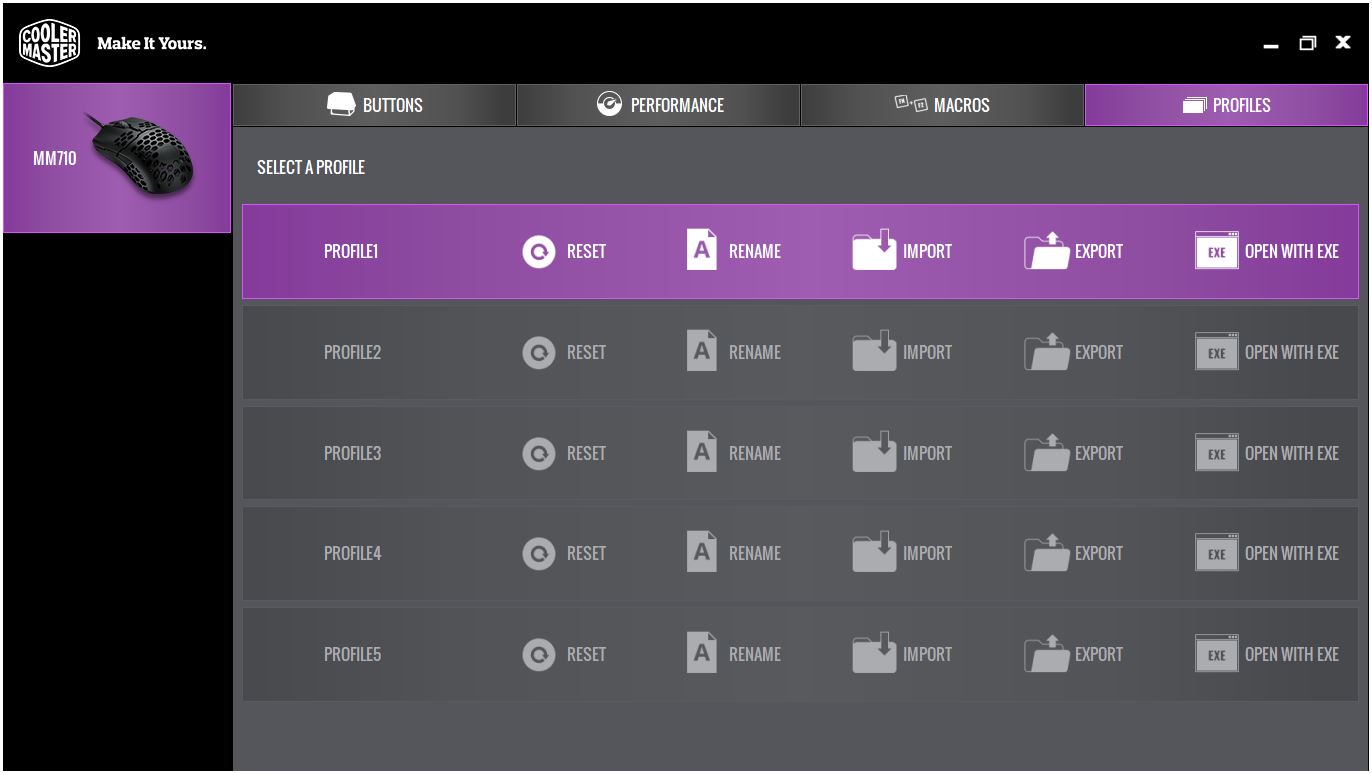
Task: Click the MM710 mouse thumbnail
Action: pos(116,160)
